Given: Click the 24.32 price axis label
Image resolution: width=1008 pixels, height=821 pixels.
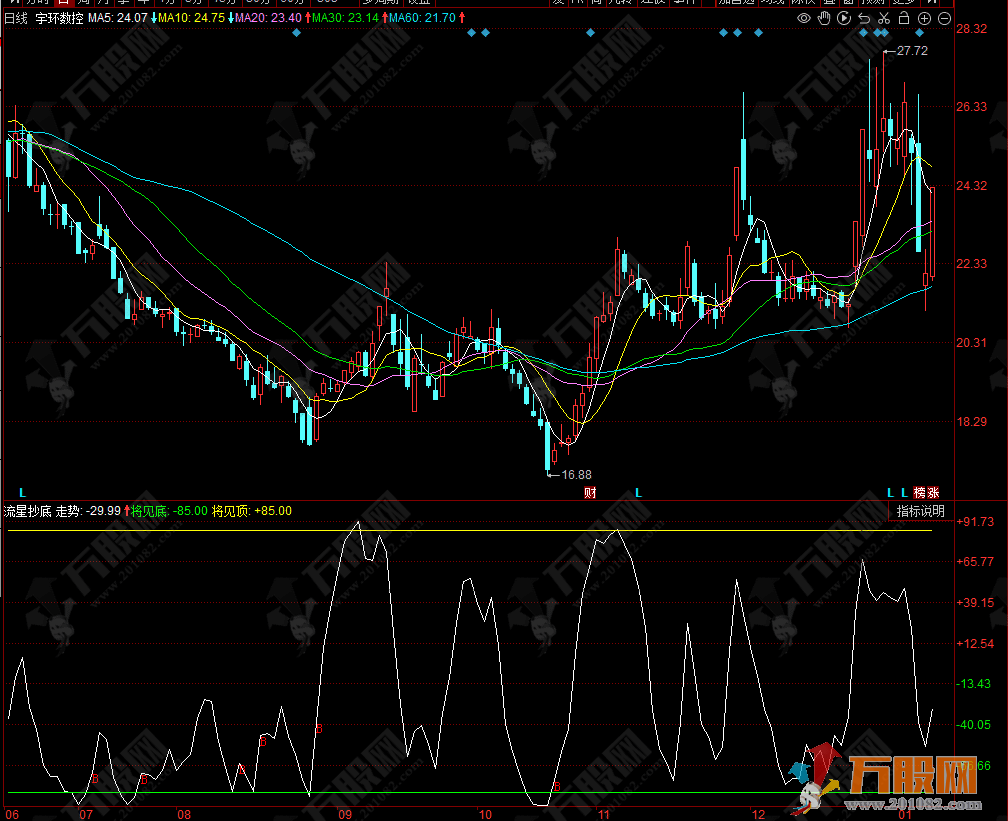Looking at the screenshot, I should [x=971, y=186].
